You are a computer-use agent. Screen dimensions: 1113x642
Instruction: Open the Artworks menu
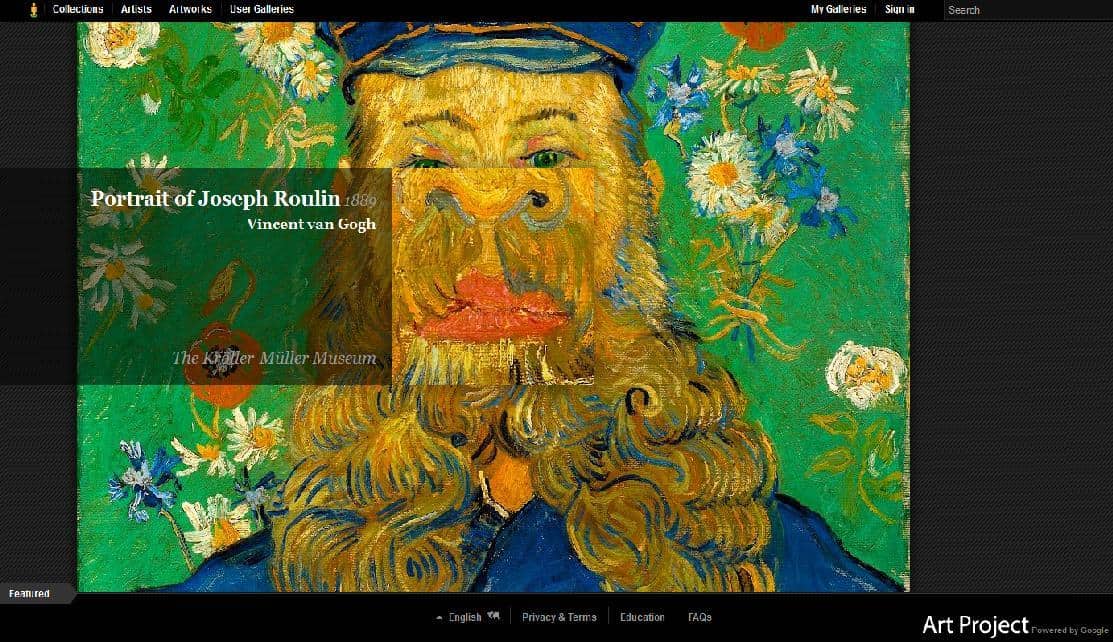click(190, 9)
